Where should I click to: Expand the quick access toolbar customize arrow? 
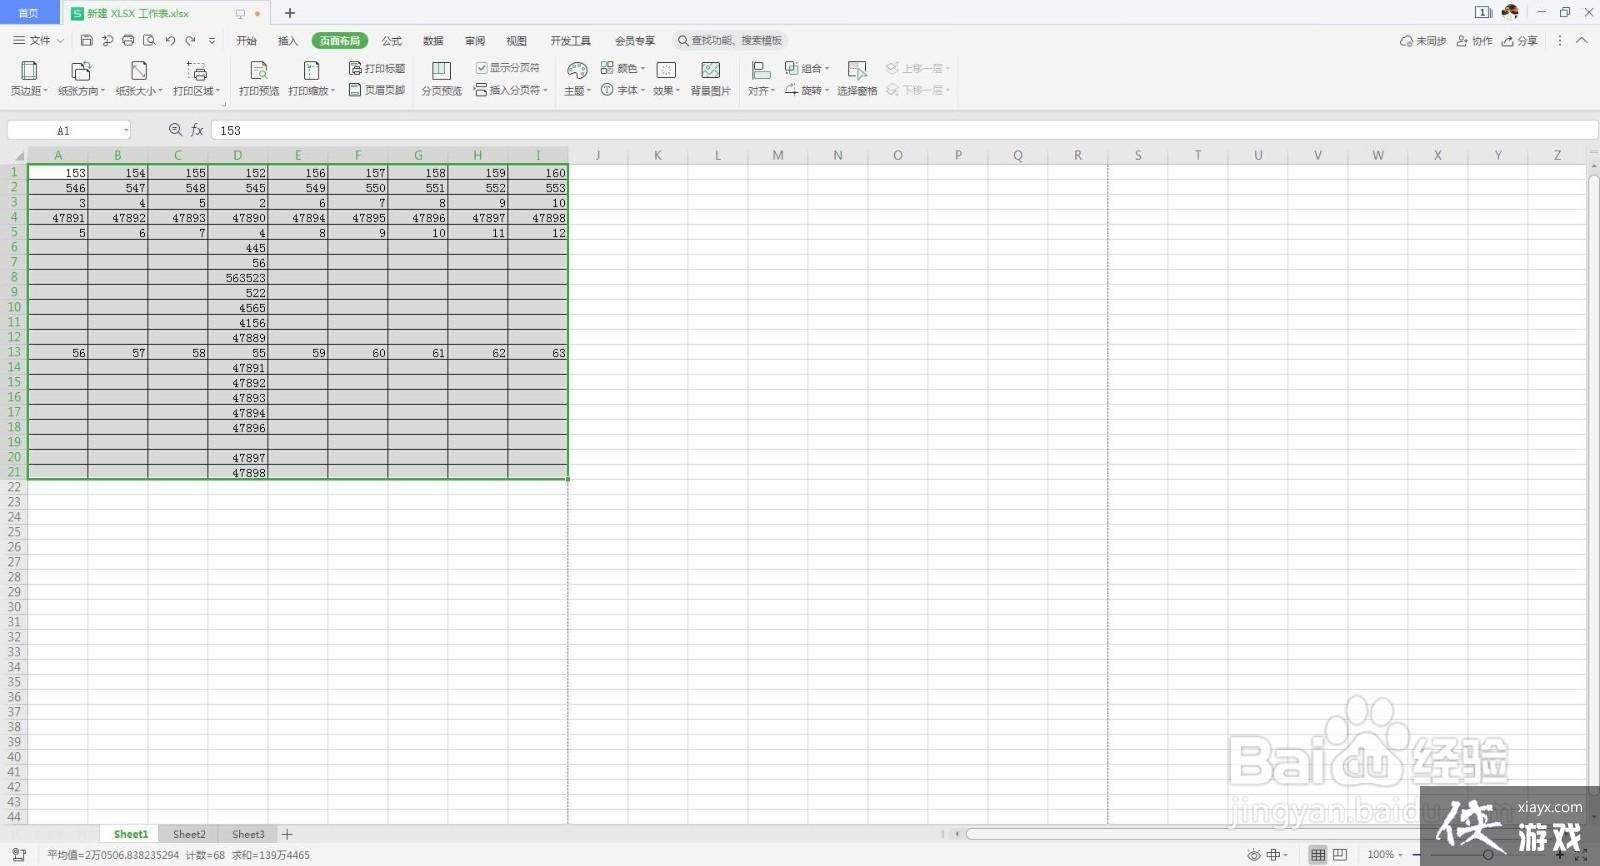(212, 41)
